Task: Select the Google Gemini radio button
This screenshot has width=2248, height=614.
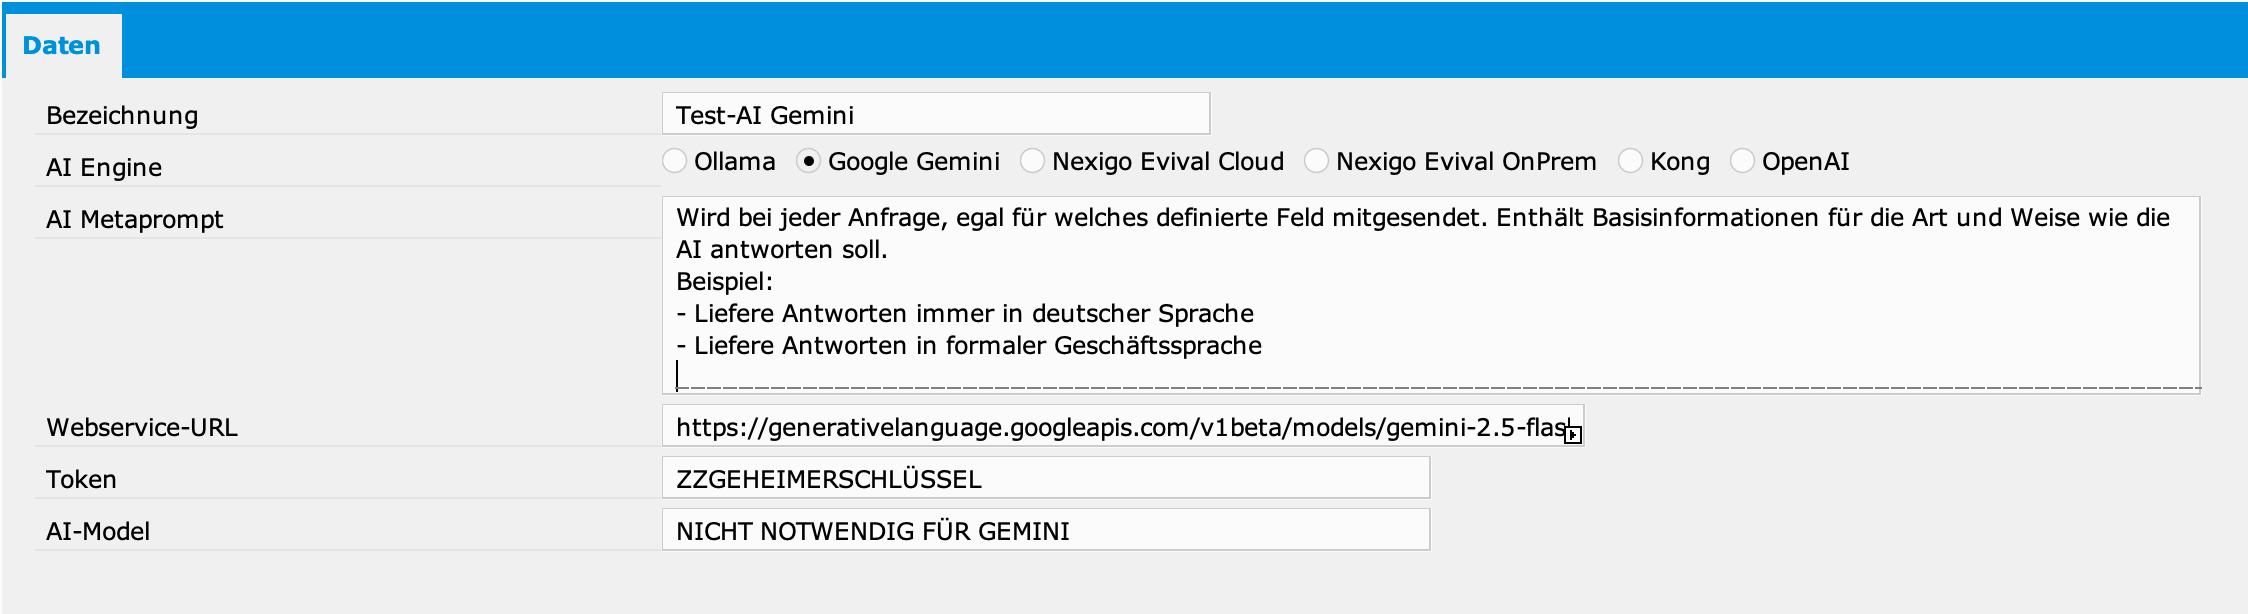Action: (808, 160)
